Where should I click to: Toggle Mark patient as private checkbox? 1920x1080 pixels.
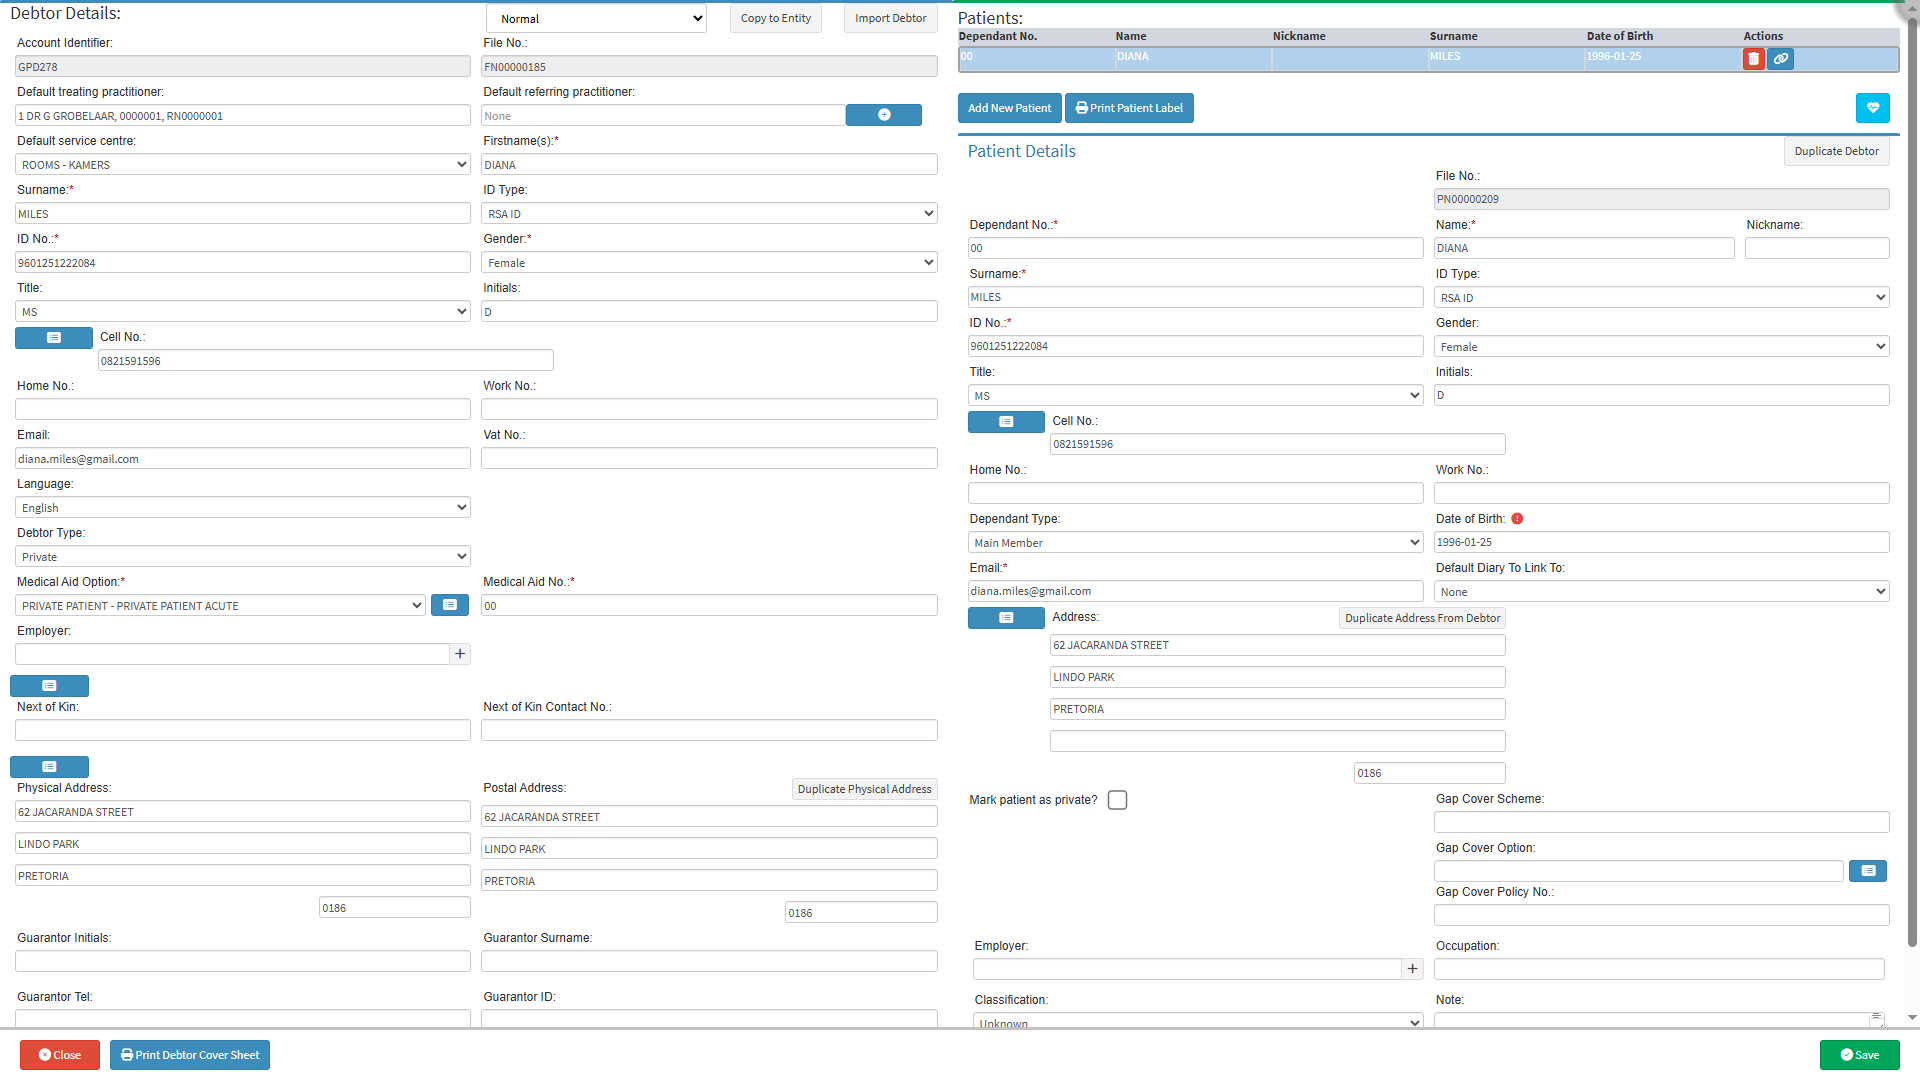1117,800
